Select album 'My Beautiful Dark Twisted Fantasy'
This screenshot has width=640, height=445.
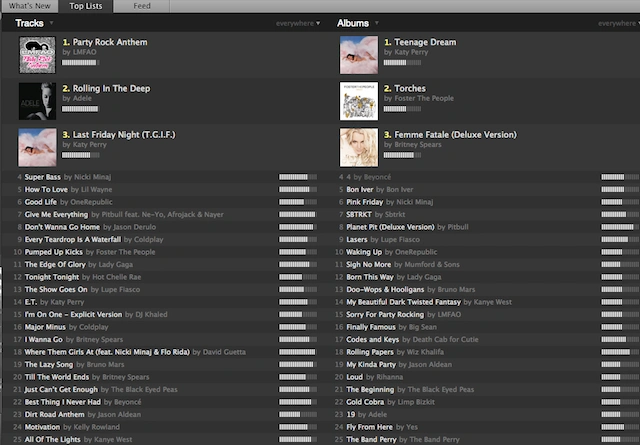coord(403,302)
